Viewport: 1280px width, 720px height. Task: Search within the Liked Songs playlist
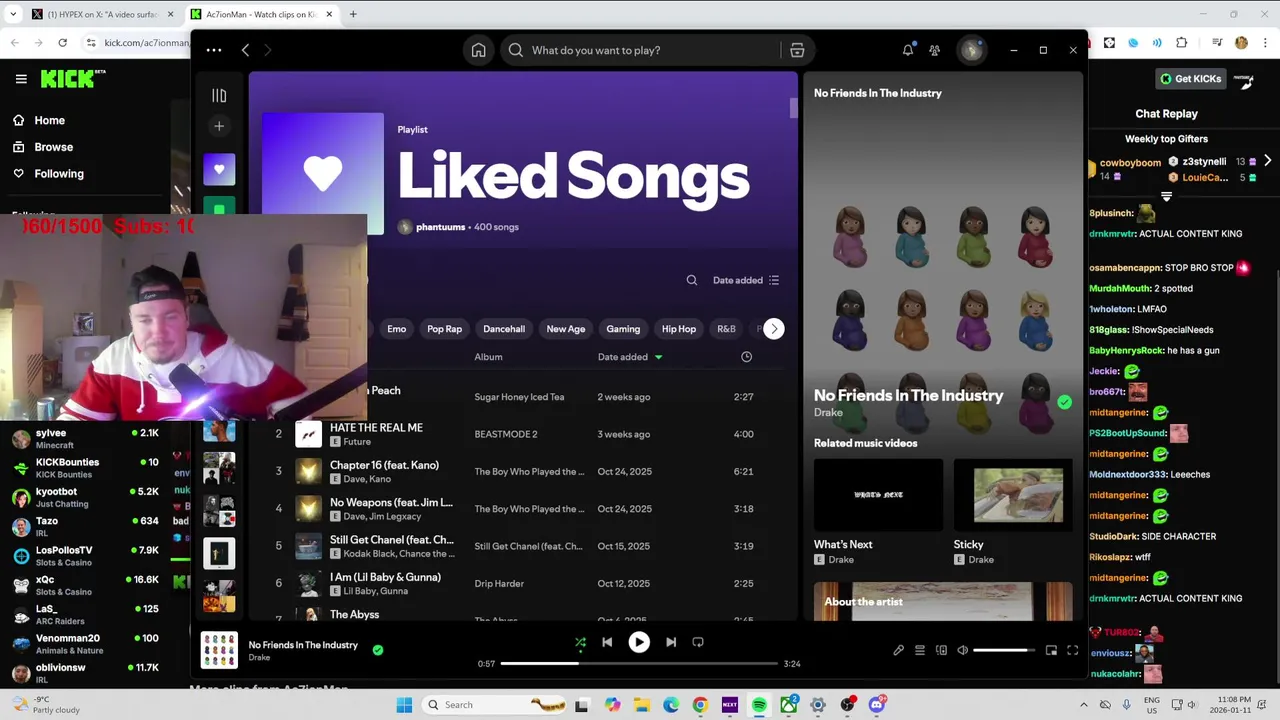coord(691,280)
